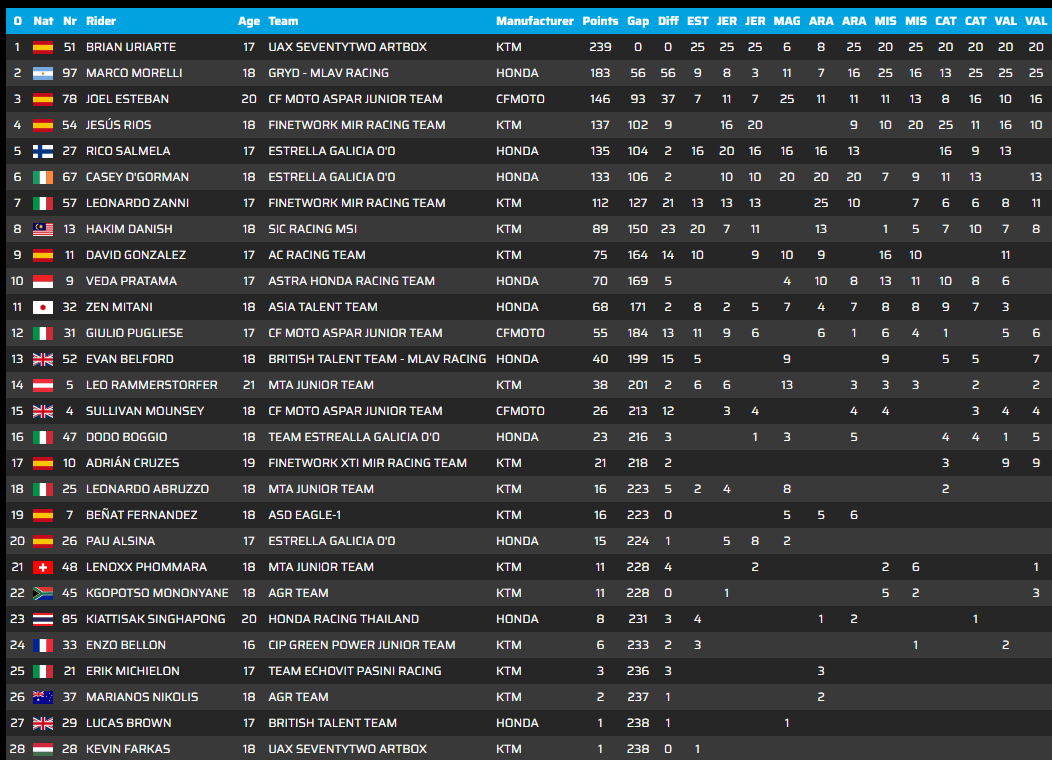The width and height of the screenshot is (1052, 760).
Task: Click the Argentina flag next to Marco Morelli
Action: point(43,73)
